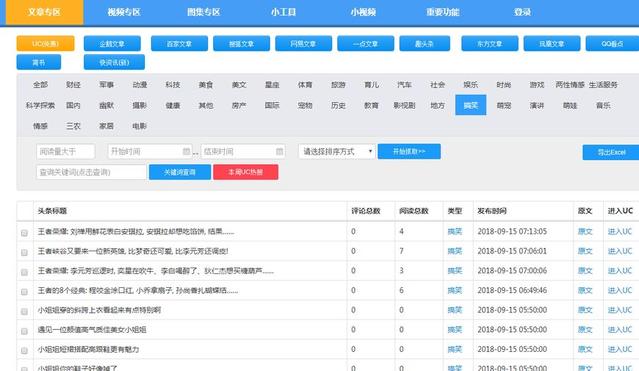Sort by the 阅读总数 column header

pos(414,211)
